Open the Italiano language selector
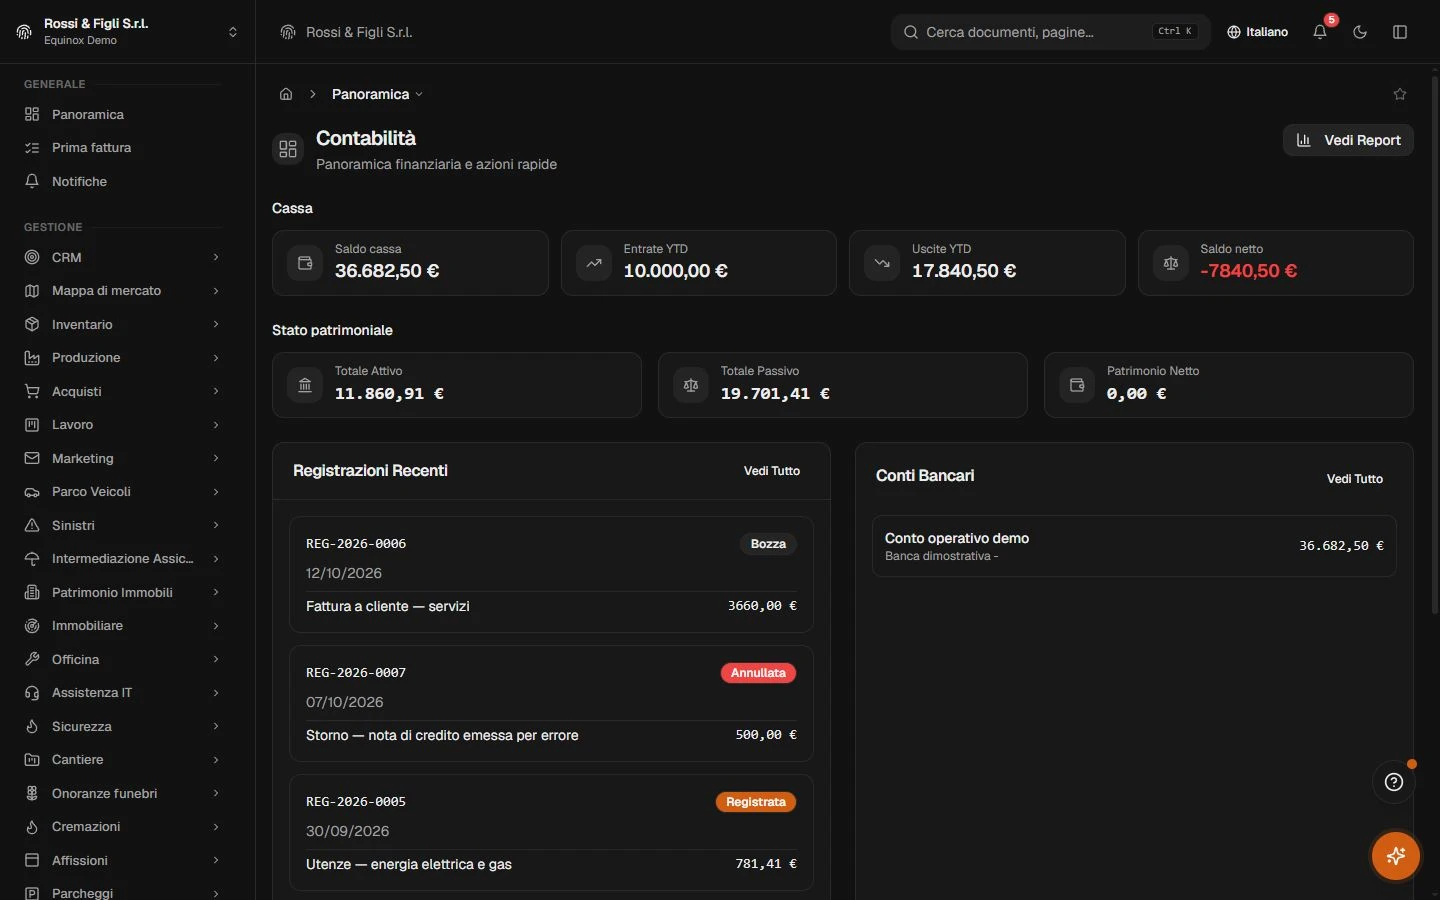 coord(1258,32)
